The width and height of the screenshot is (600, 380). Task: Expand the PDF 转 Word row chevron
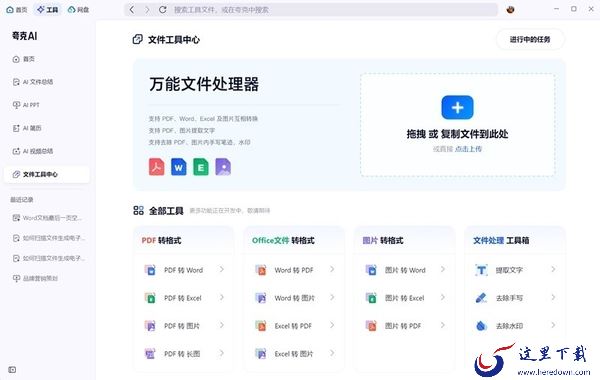pos(222,270)
